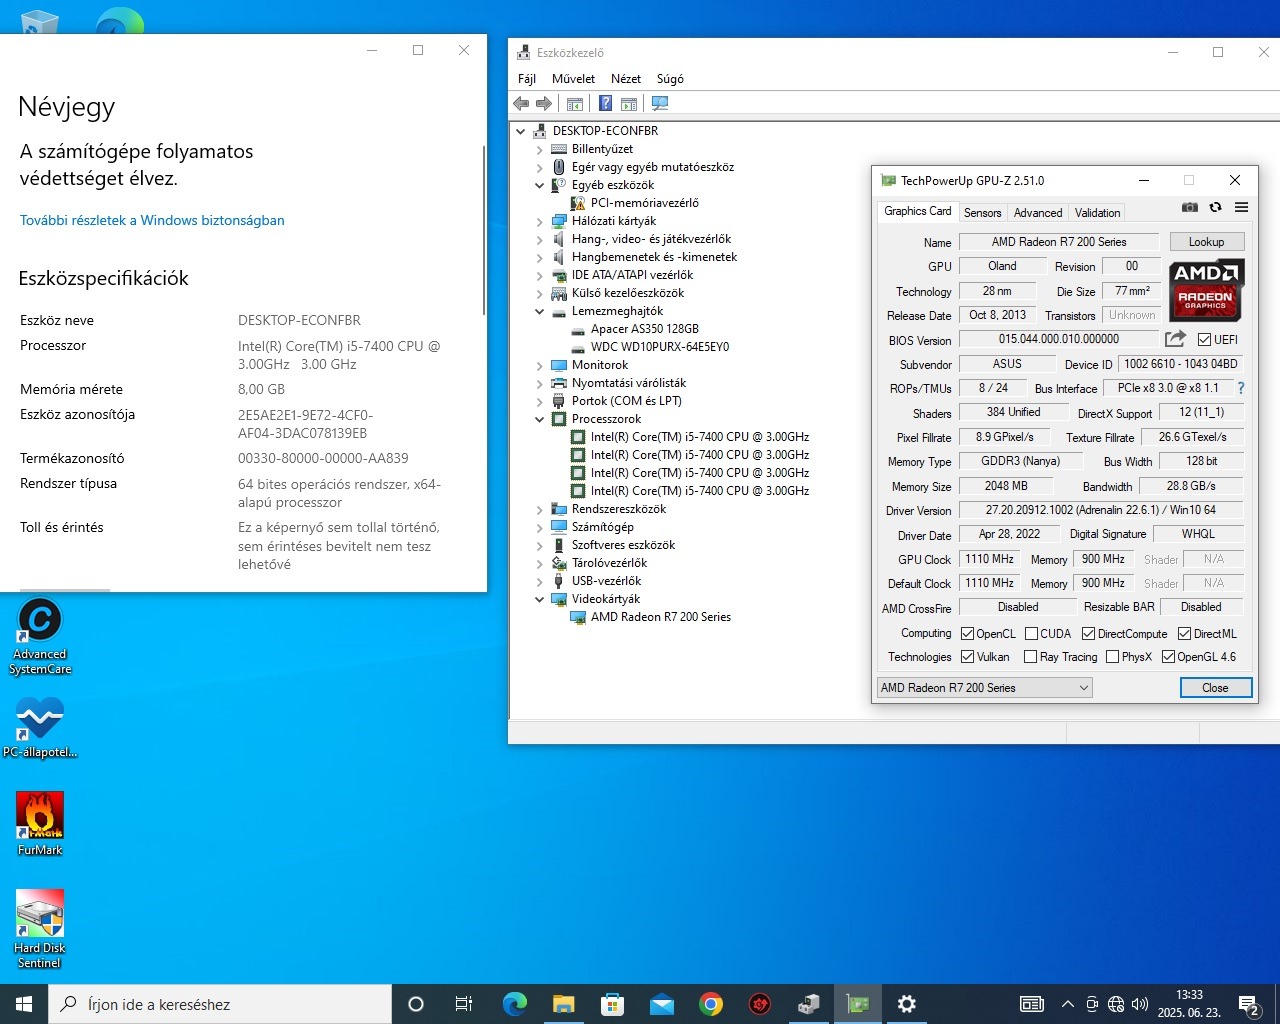Click the Bus Interface question mark icon
The height and width of the screenshot is (1024, 1280).
tap(1241, 388)
